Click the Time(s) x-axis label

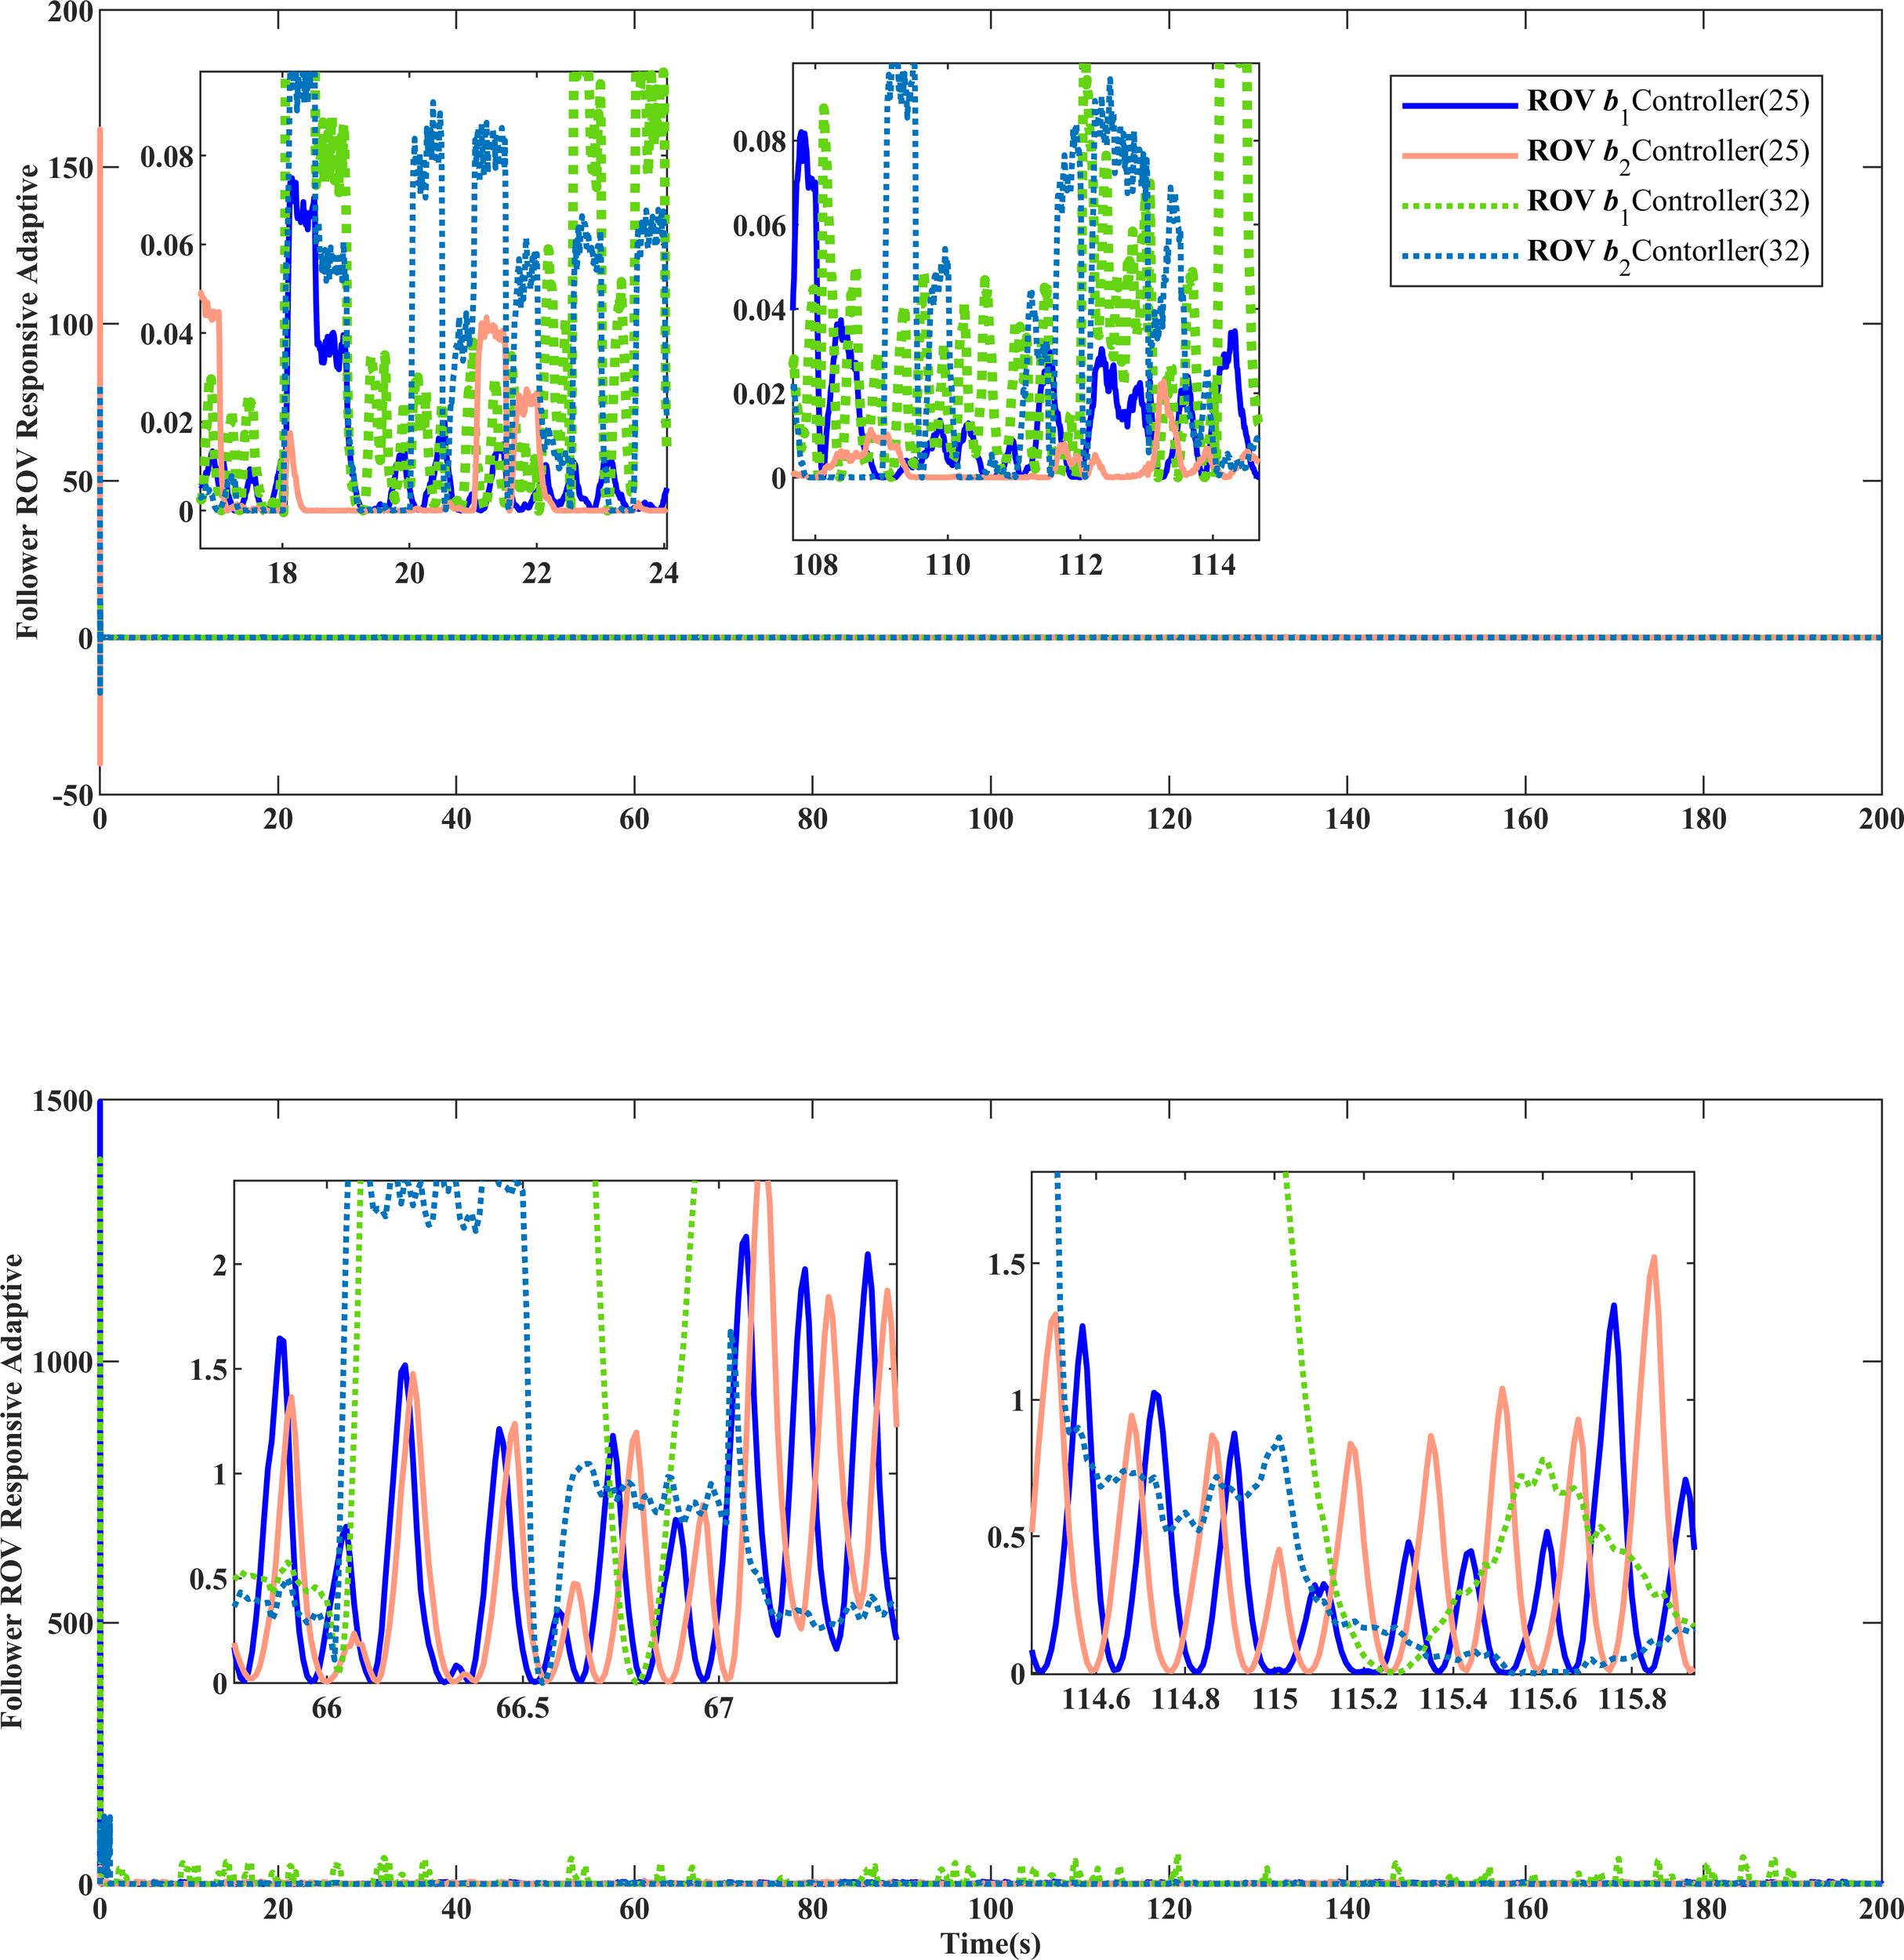(990, 1944)
